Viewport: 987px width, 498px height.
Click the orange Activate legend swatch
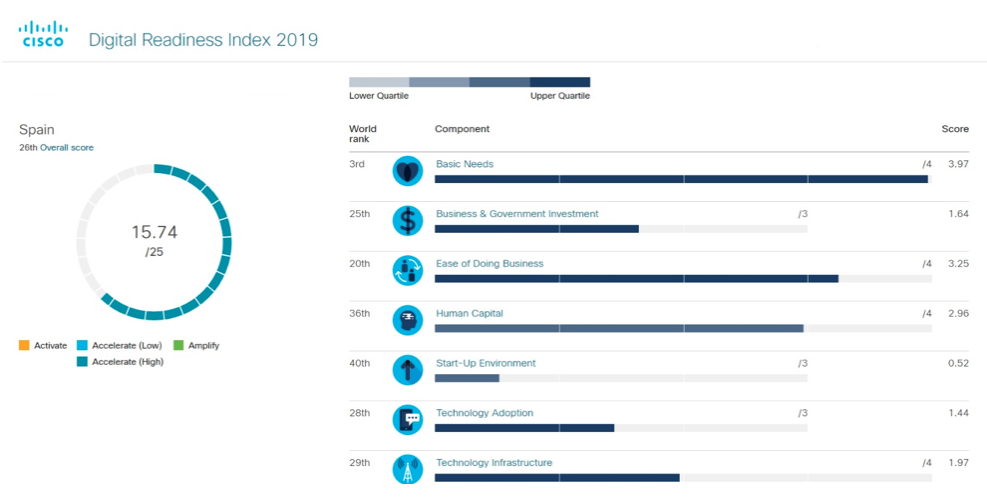[x=24, y=345]
